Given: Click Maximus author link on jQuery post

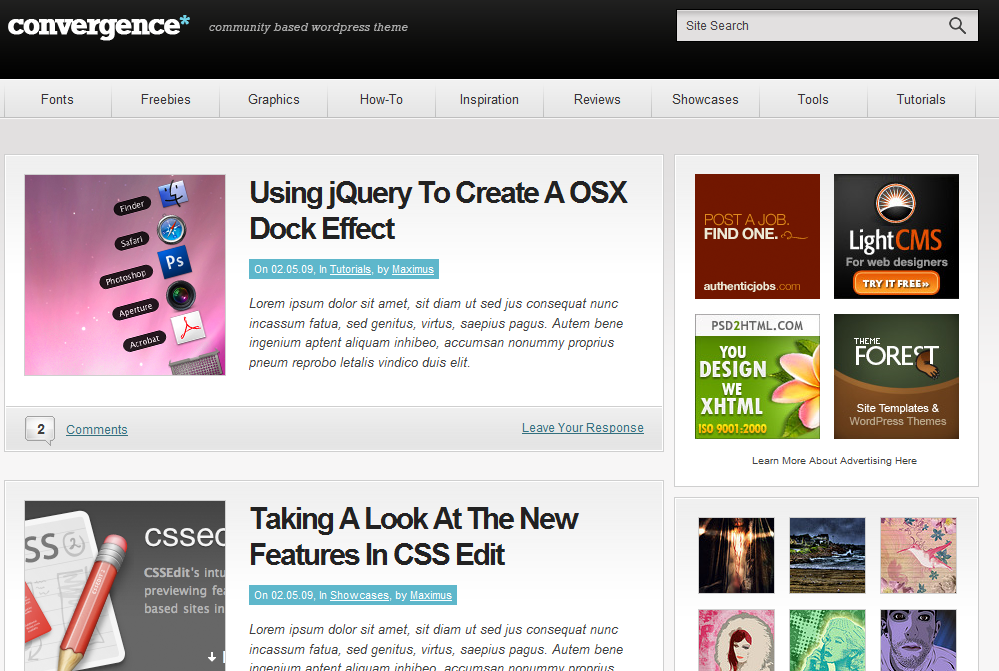Looking at the screenshot, I should click(x=413, y=270).
